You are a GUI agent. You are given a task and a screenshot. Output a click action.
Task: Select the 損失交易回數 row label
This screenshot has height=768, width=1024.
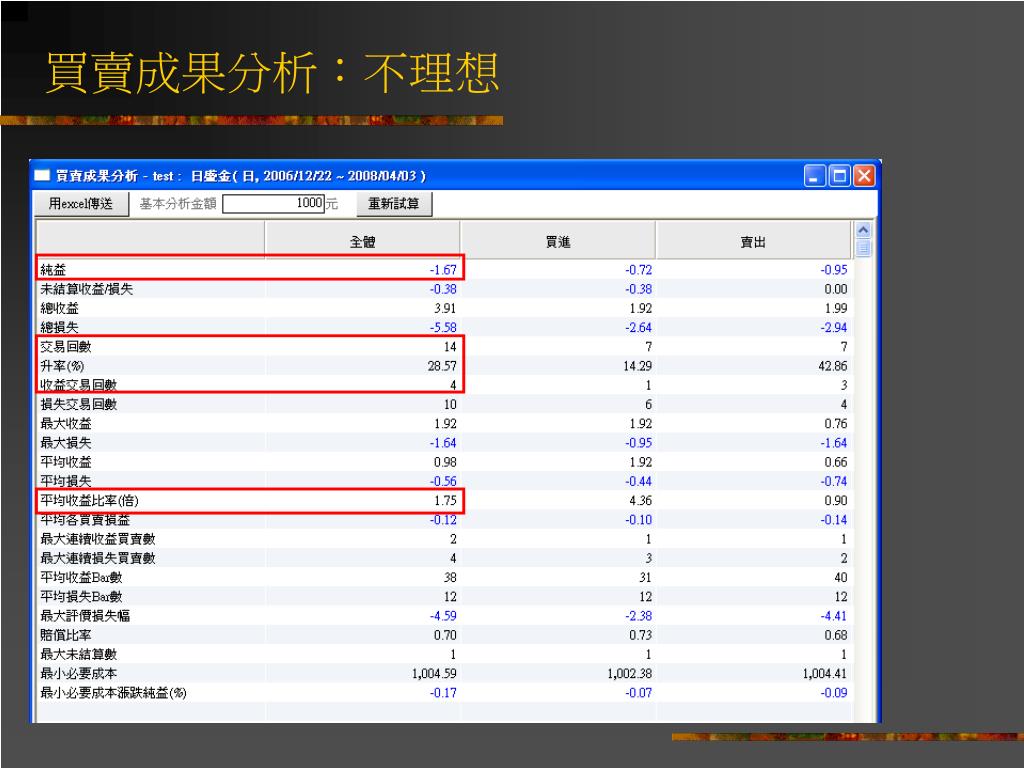pos(78,404)
